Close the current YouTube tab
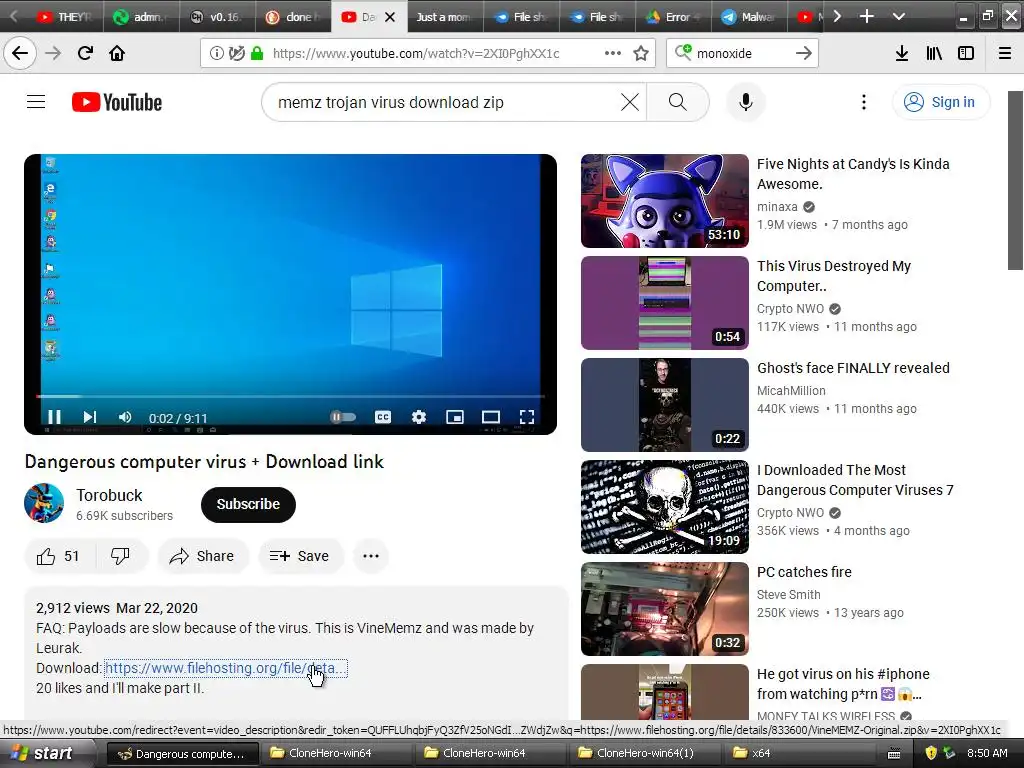Viewport: 1024px width, 768px height. tap(390, 17)
